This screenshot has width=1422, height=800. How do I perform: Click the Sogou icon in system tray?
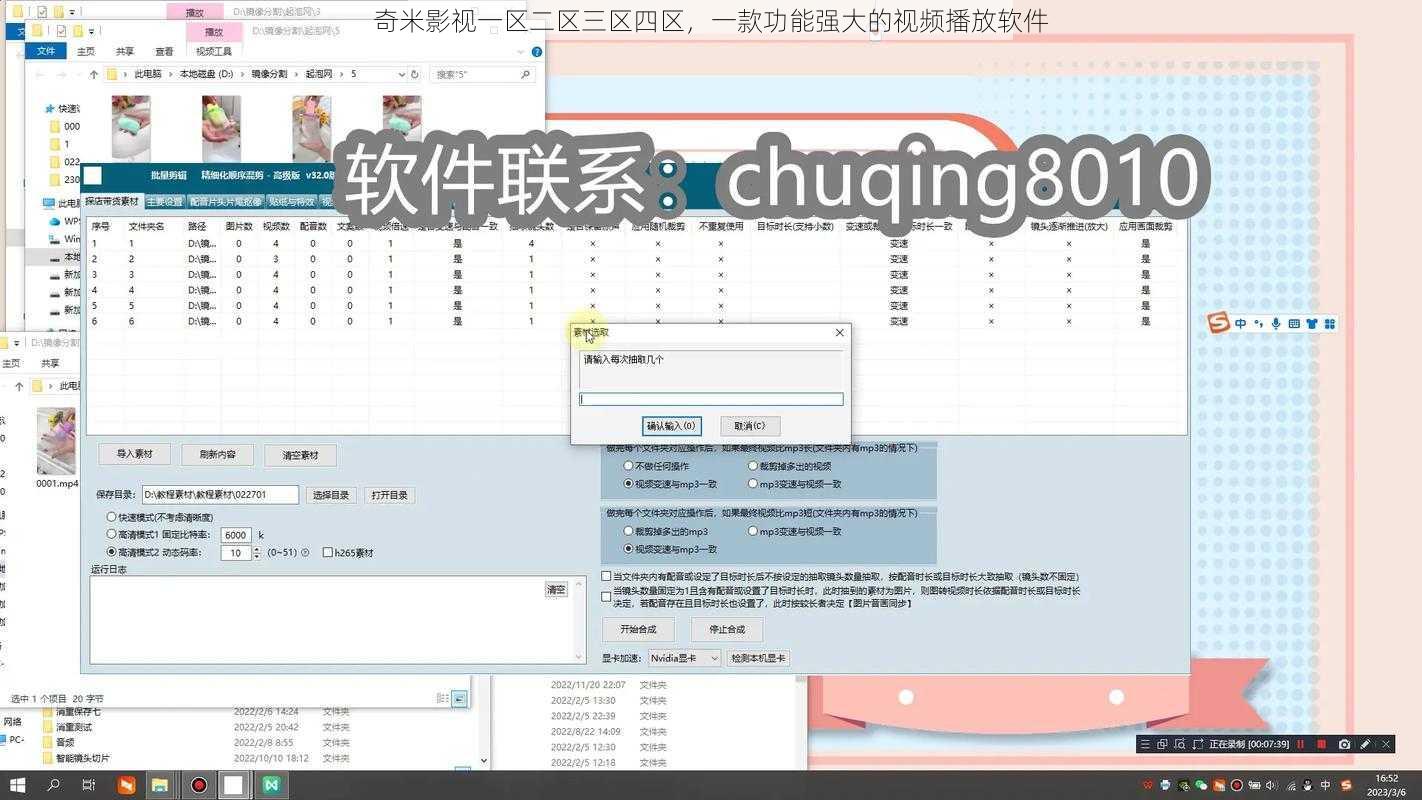point(1346,785)
